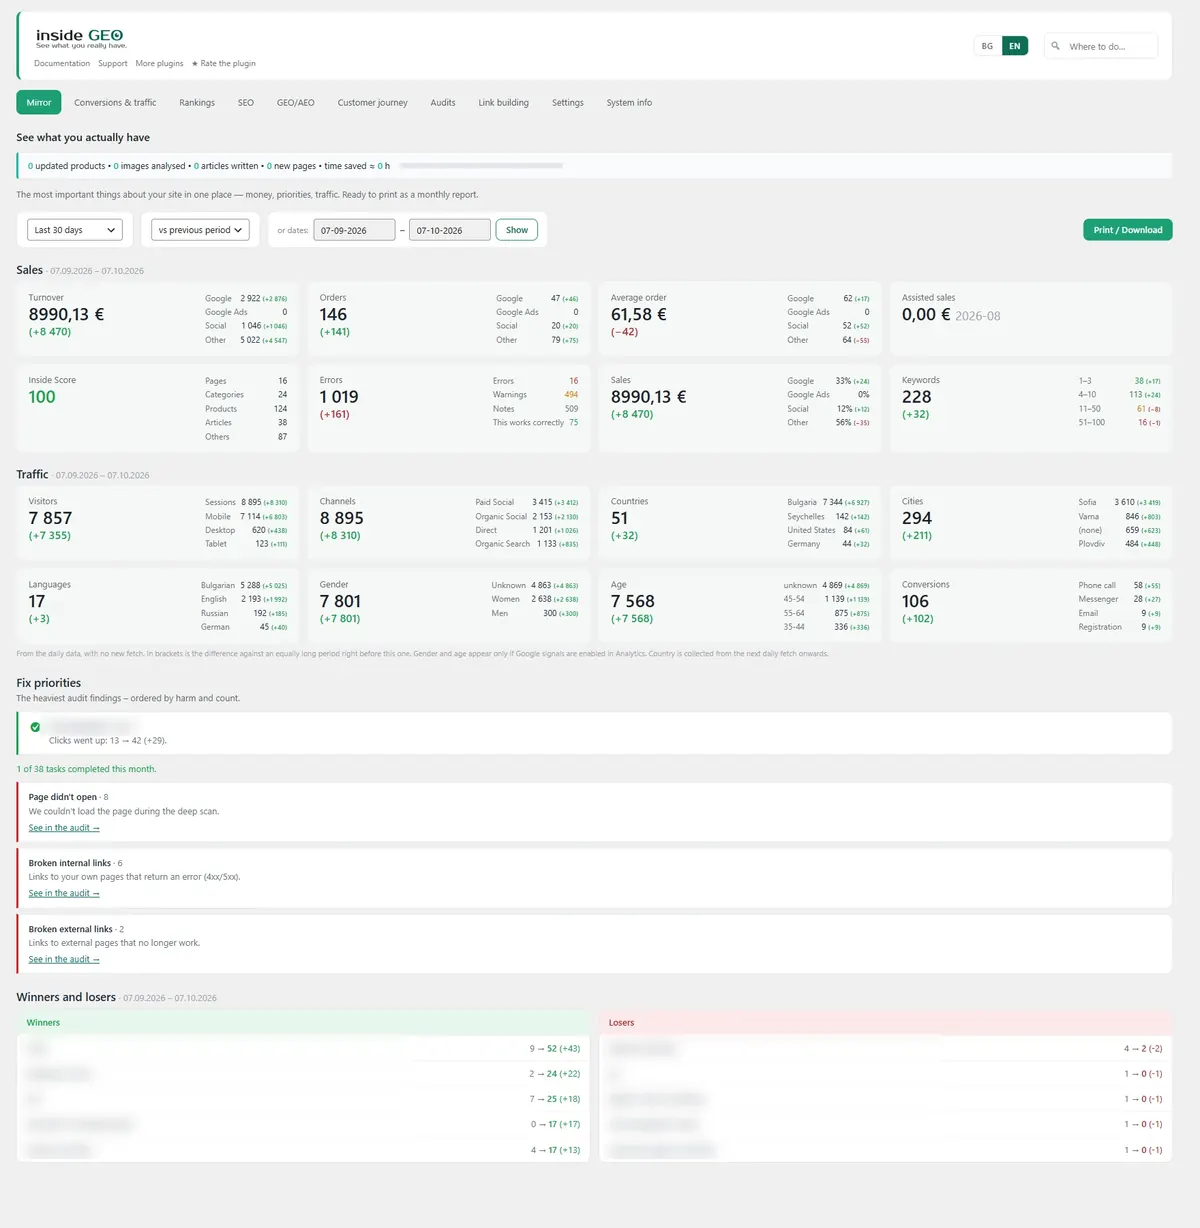The width and height of the screenshot is (1200, 1228).
Task: Switch language to EN
Action: click(x=1014, y=46)
